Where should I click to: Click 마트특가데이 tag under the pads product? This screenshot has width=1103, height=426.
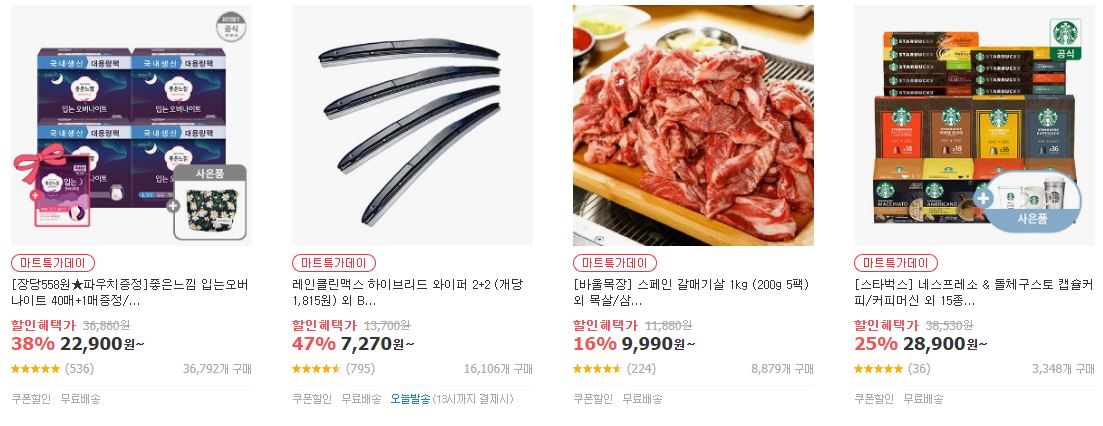click(53, 263)
